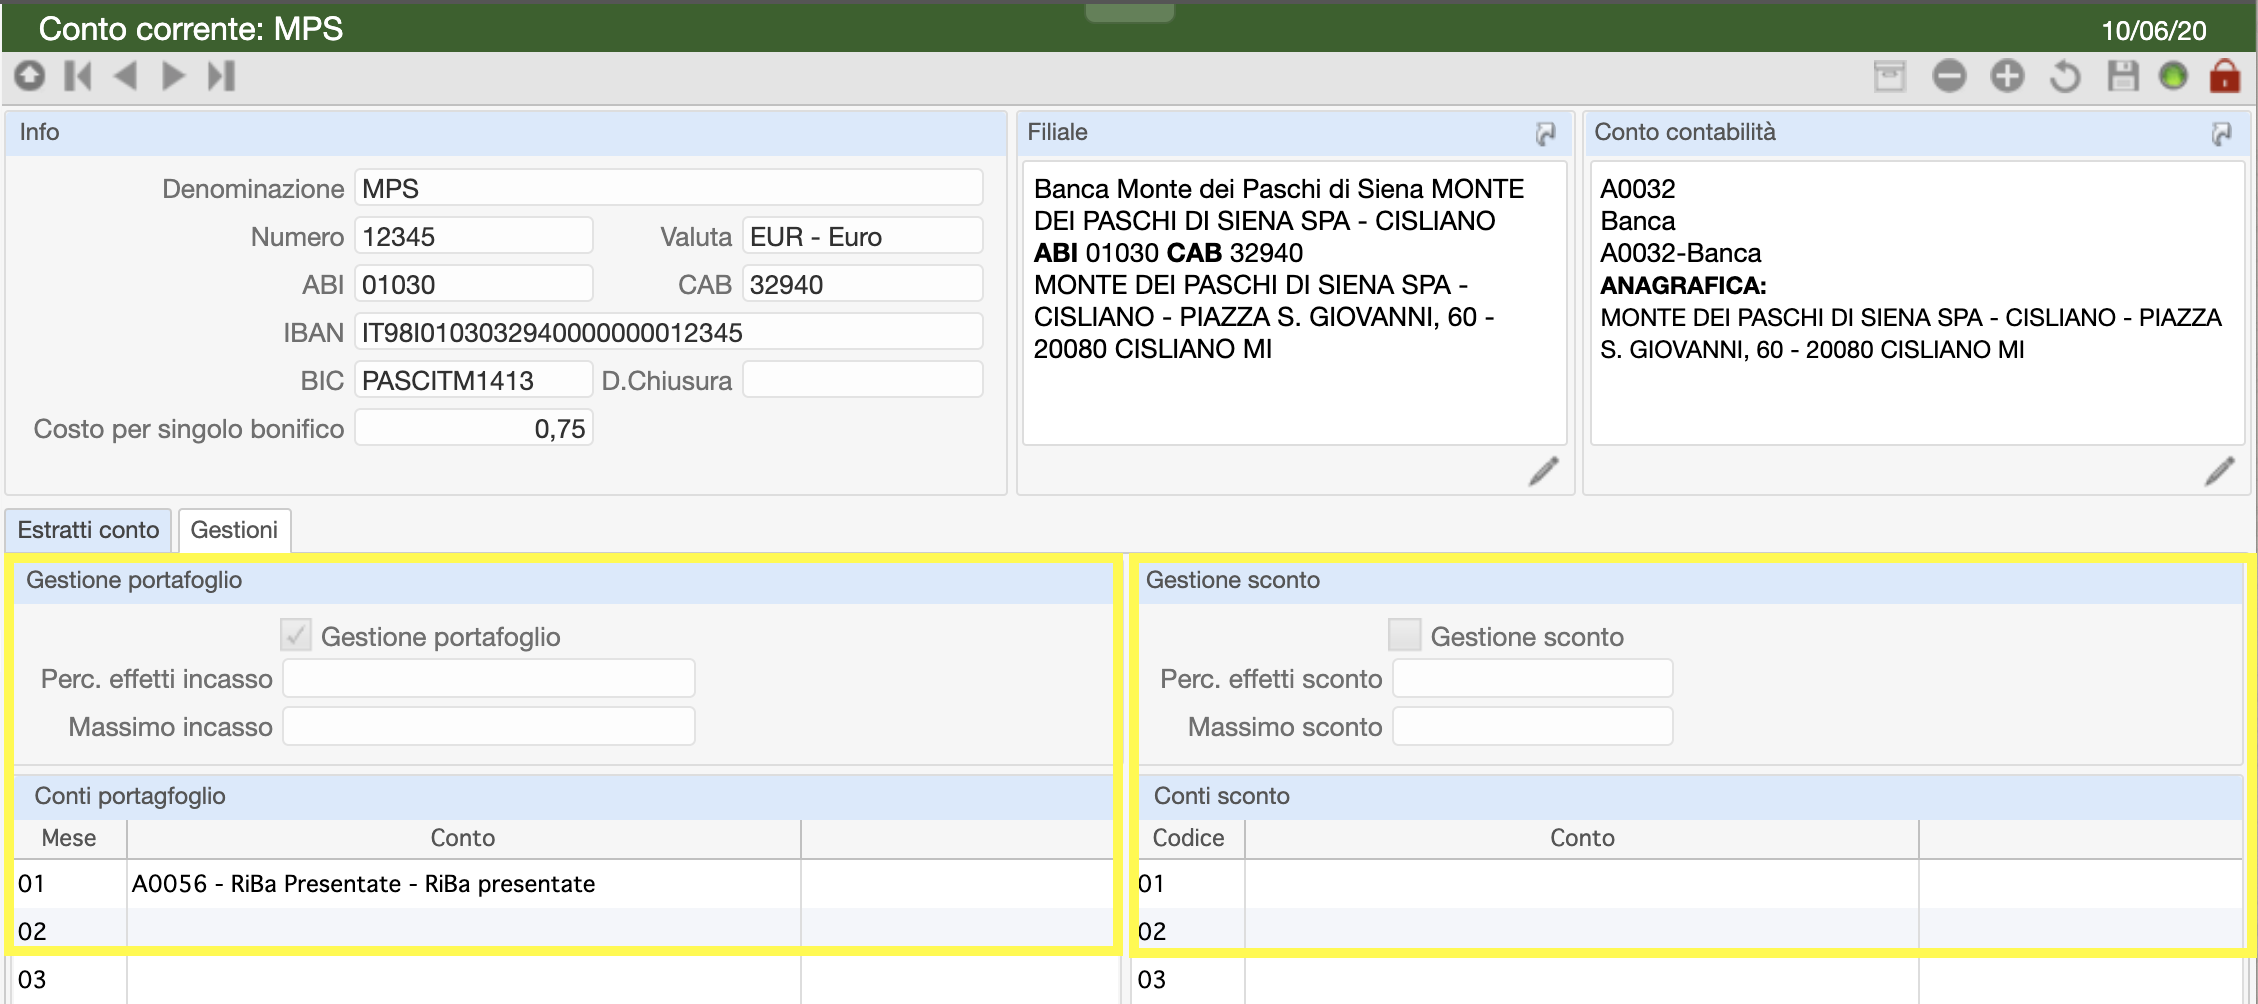This screenshot has width=2258, height=1004.
Task: Click the empty D.Chiusura date field
Action: [863, 380]
